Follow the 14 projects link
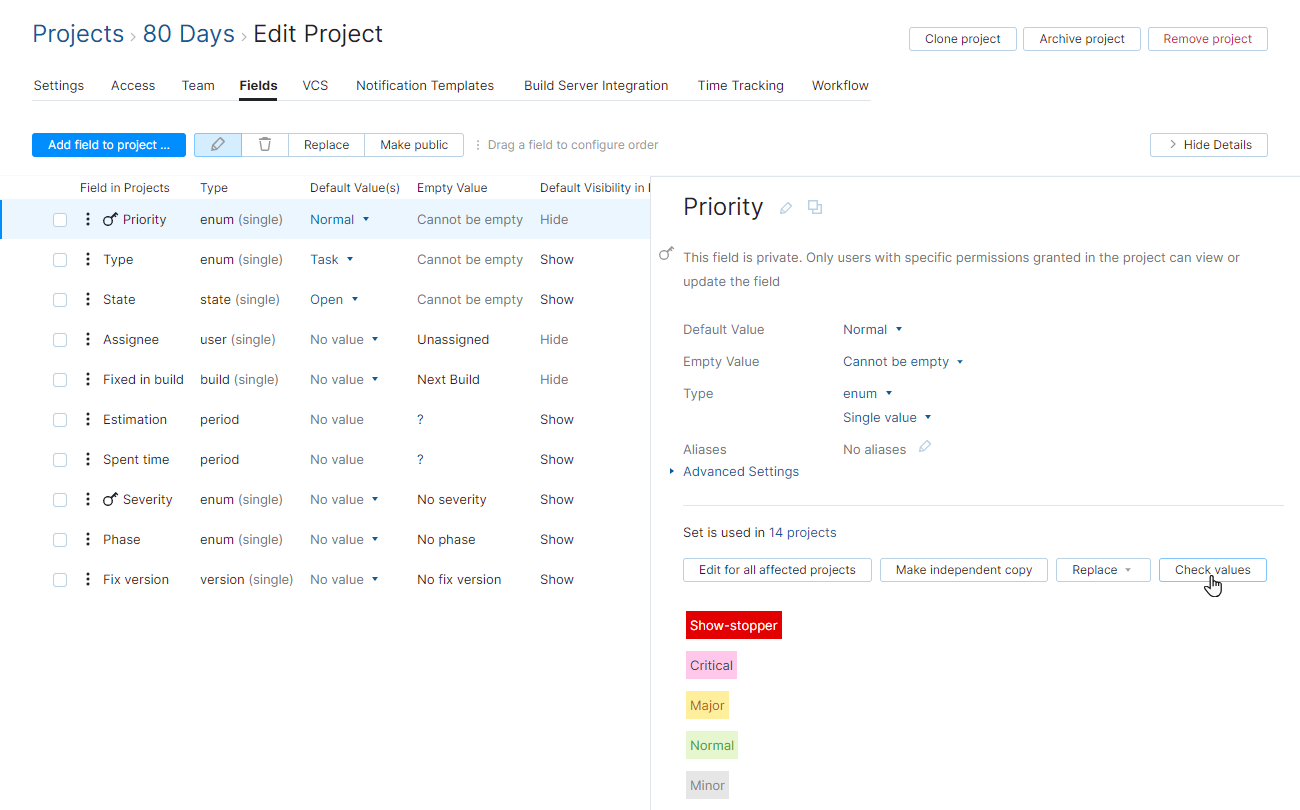 [802, 532]
